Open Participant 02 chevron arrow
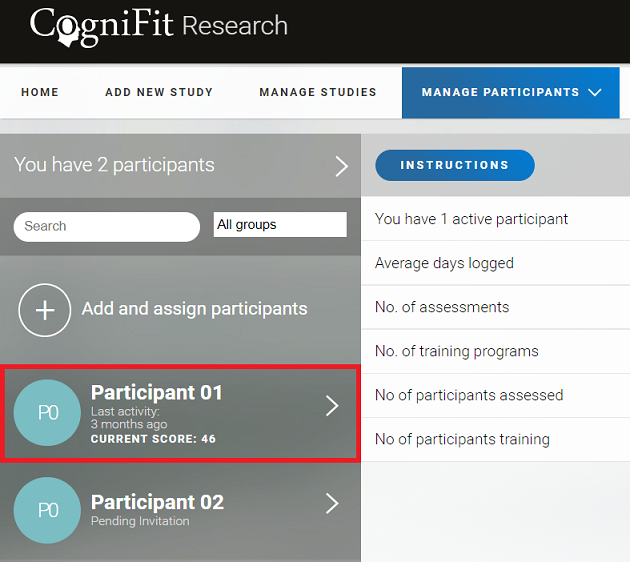This screenshot has width=630, height=562. (333, 504)
